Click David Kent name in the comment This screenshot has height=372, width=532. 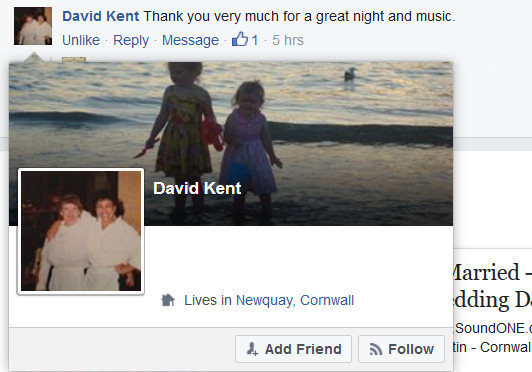pos(101,16)
